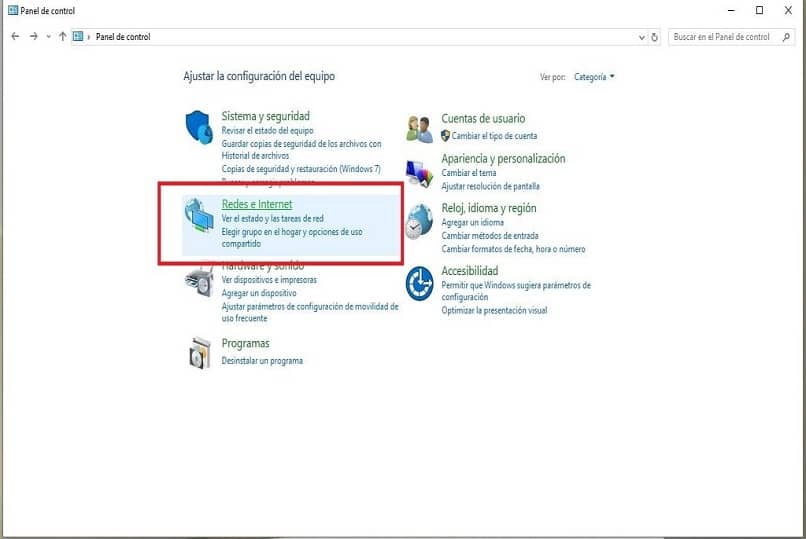
Task: Open the Sistema y seguridad shield icon
Action: pyautogui.click(x=199, y=127)
